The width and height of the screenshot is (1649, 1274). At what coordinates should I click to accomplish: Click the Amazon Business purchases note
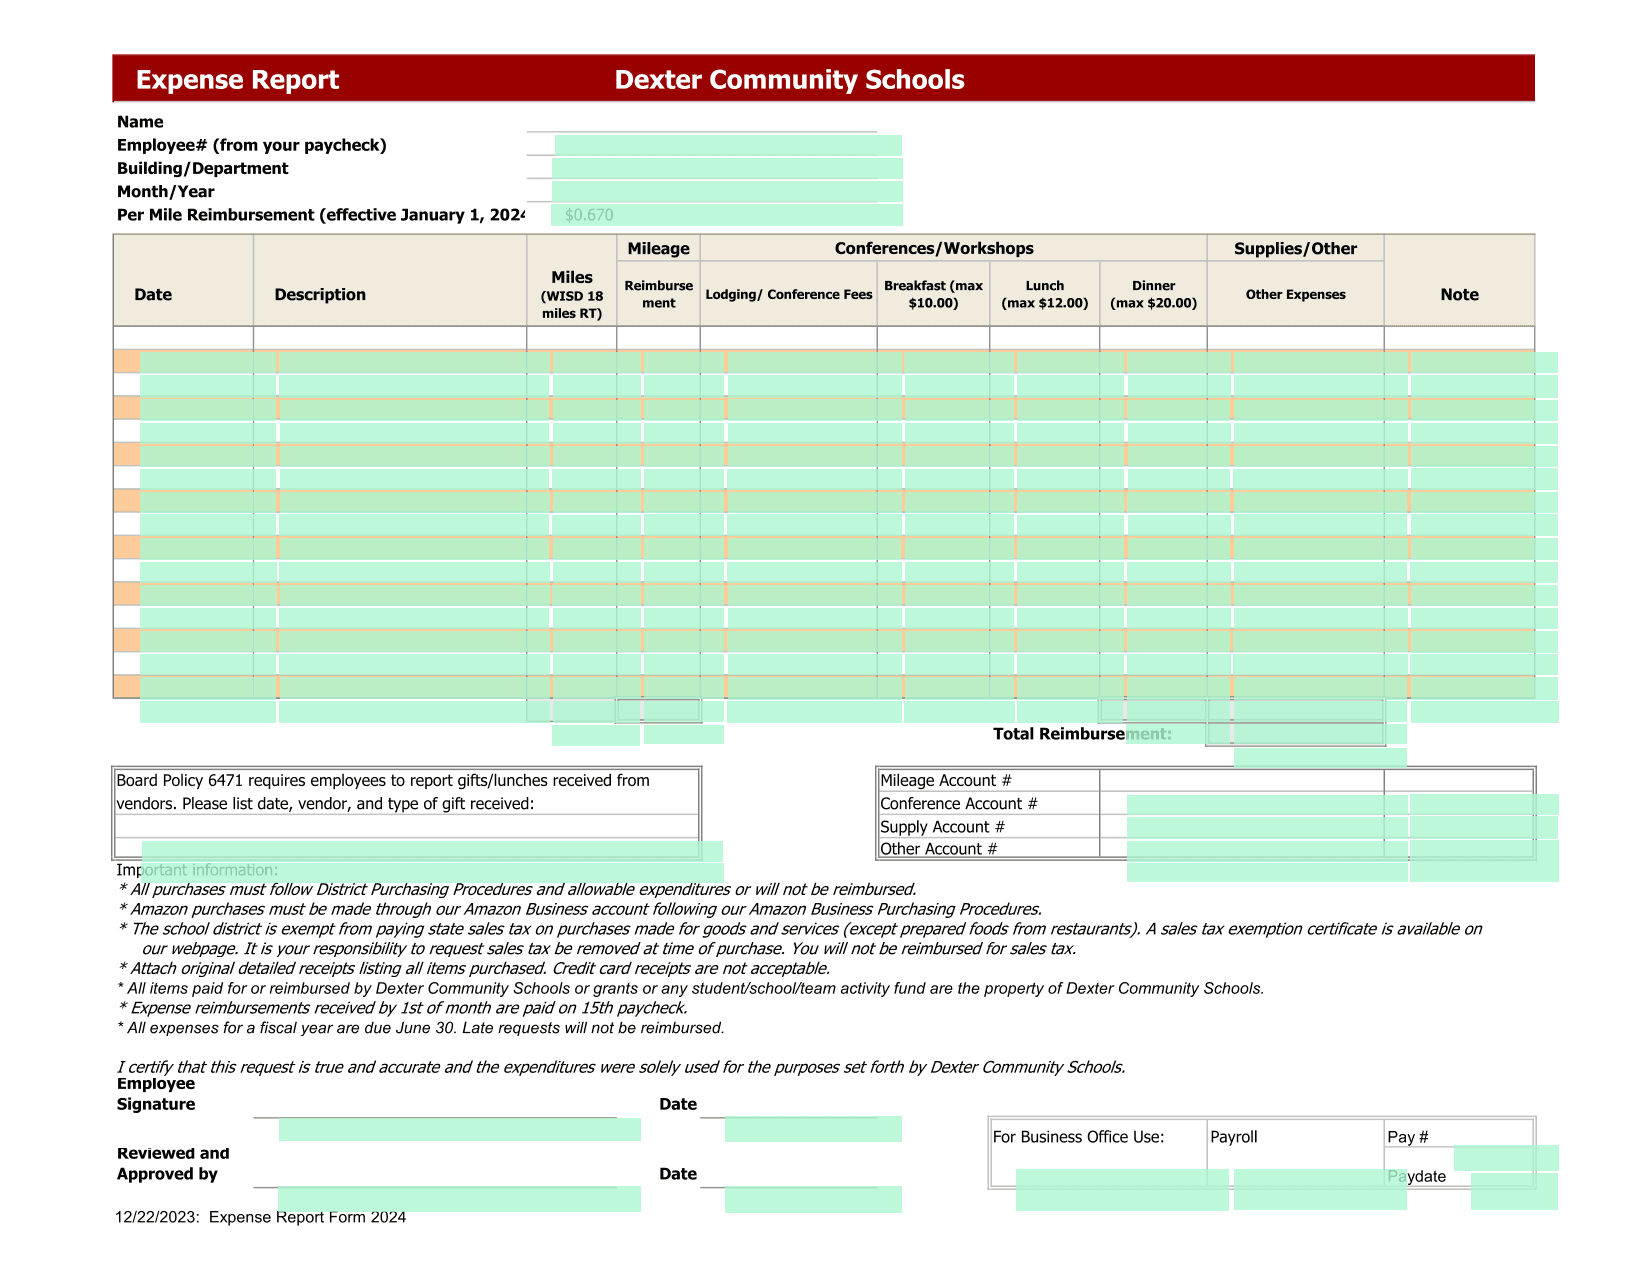coord(580,909)
